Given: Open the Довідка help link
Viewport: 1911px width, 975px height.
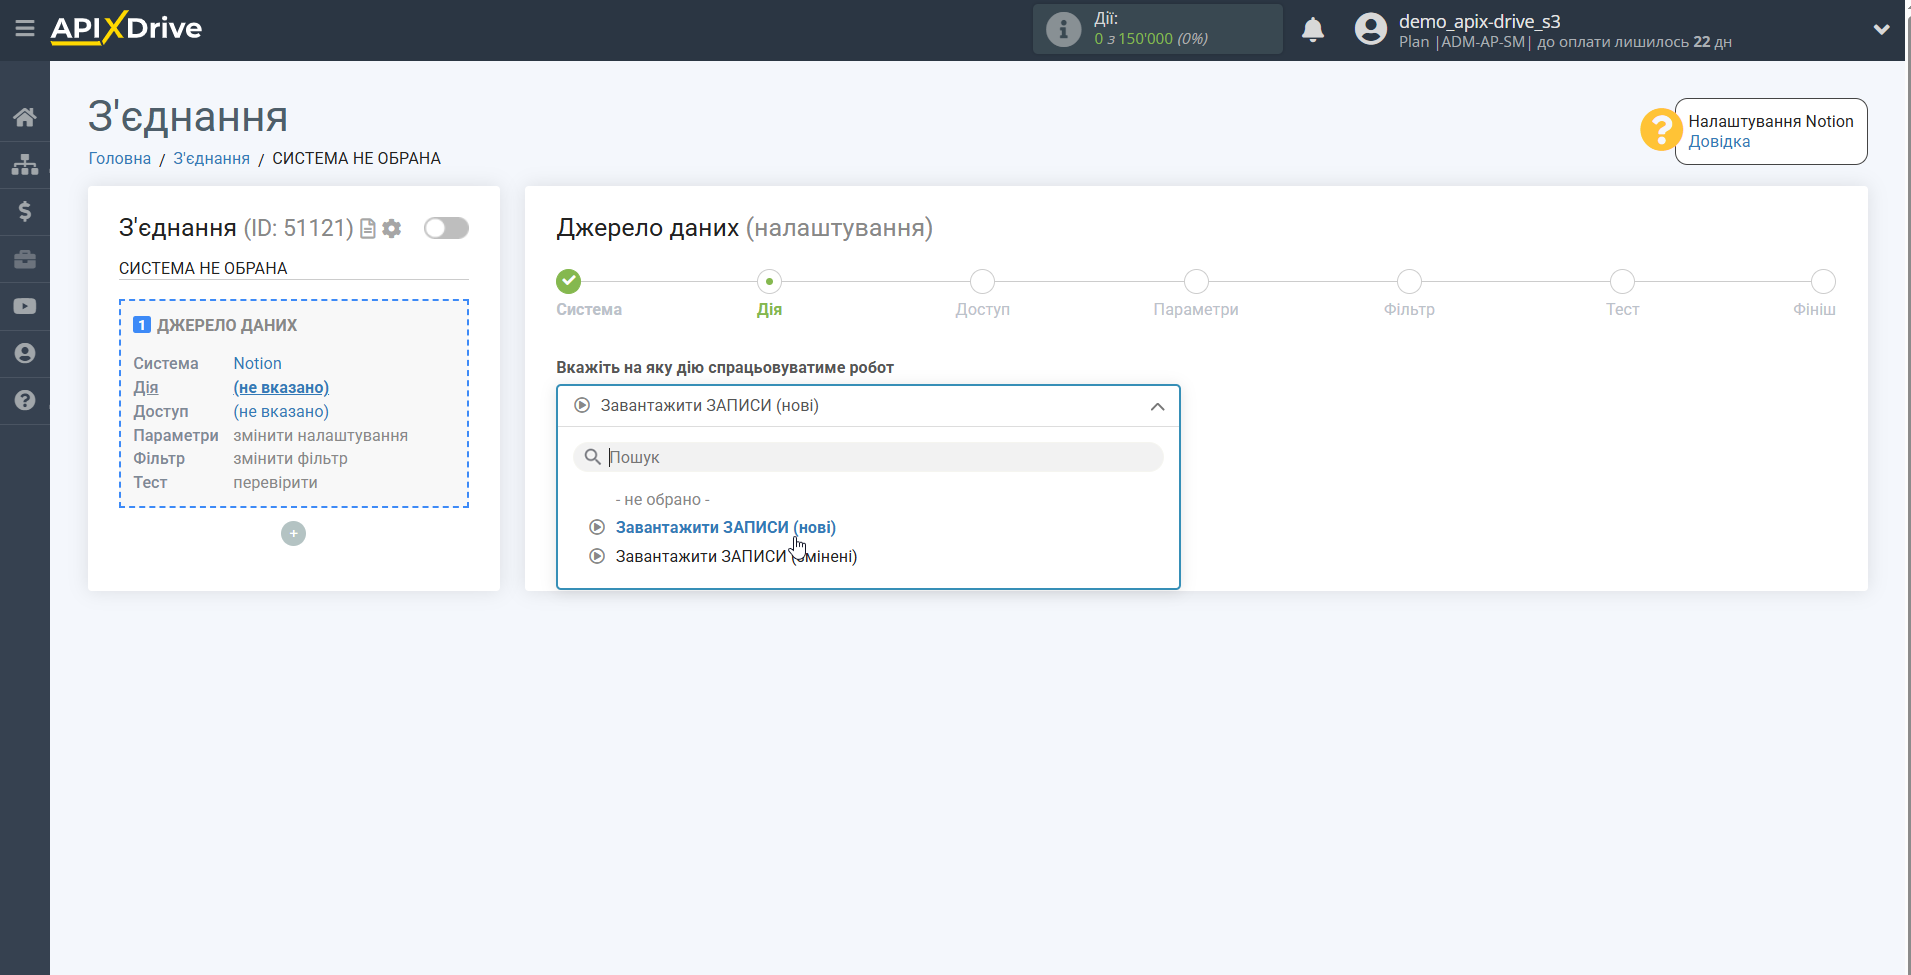Looking at the screenshot, I should 1719,141.
